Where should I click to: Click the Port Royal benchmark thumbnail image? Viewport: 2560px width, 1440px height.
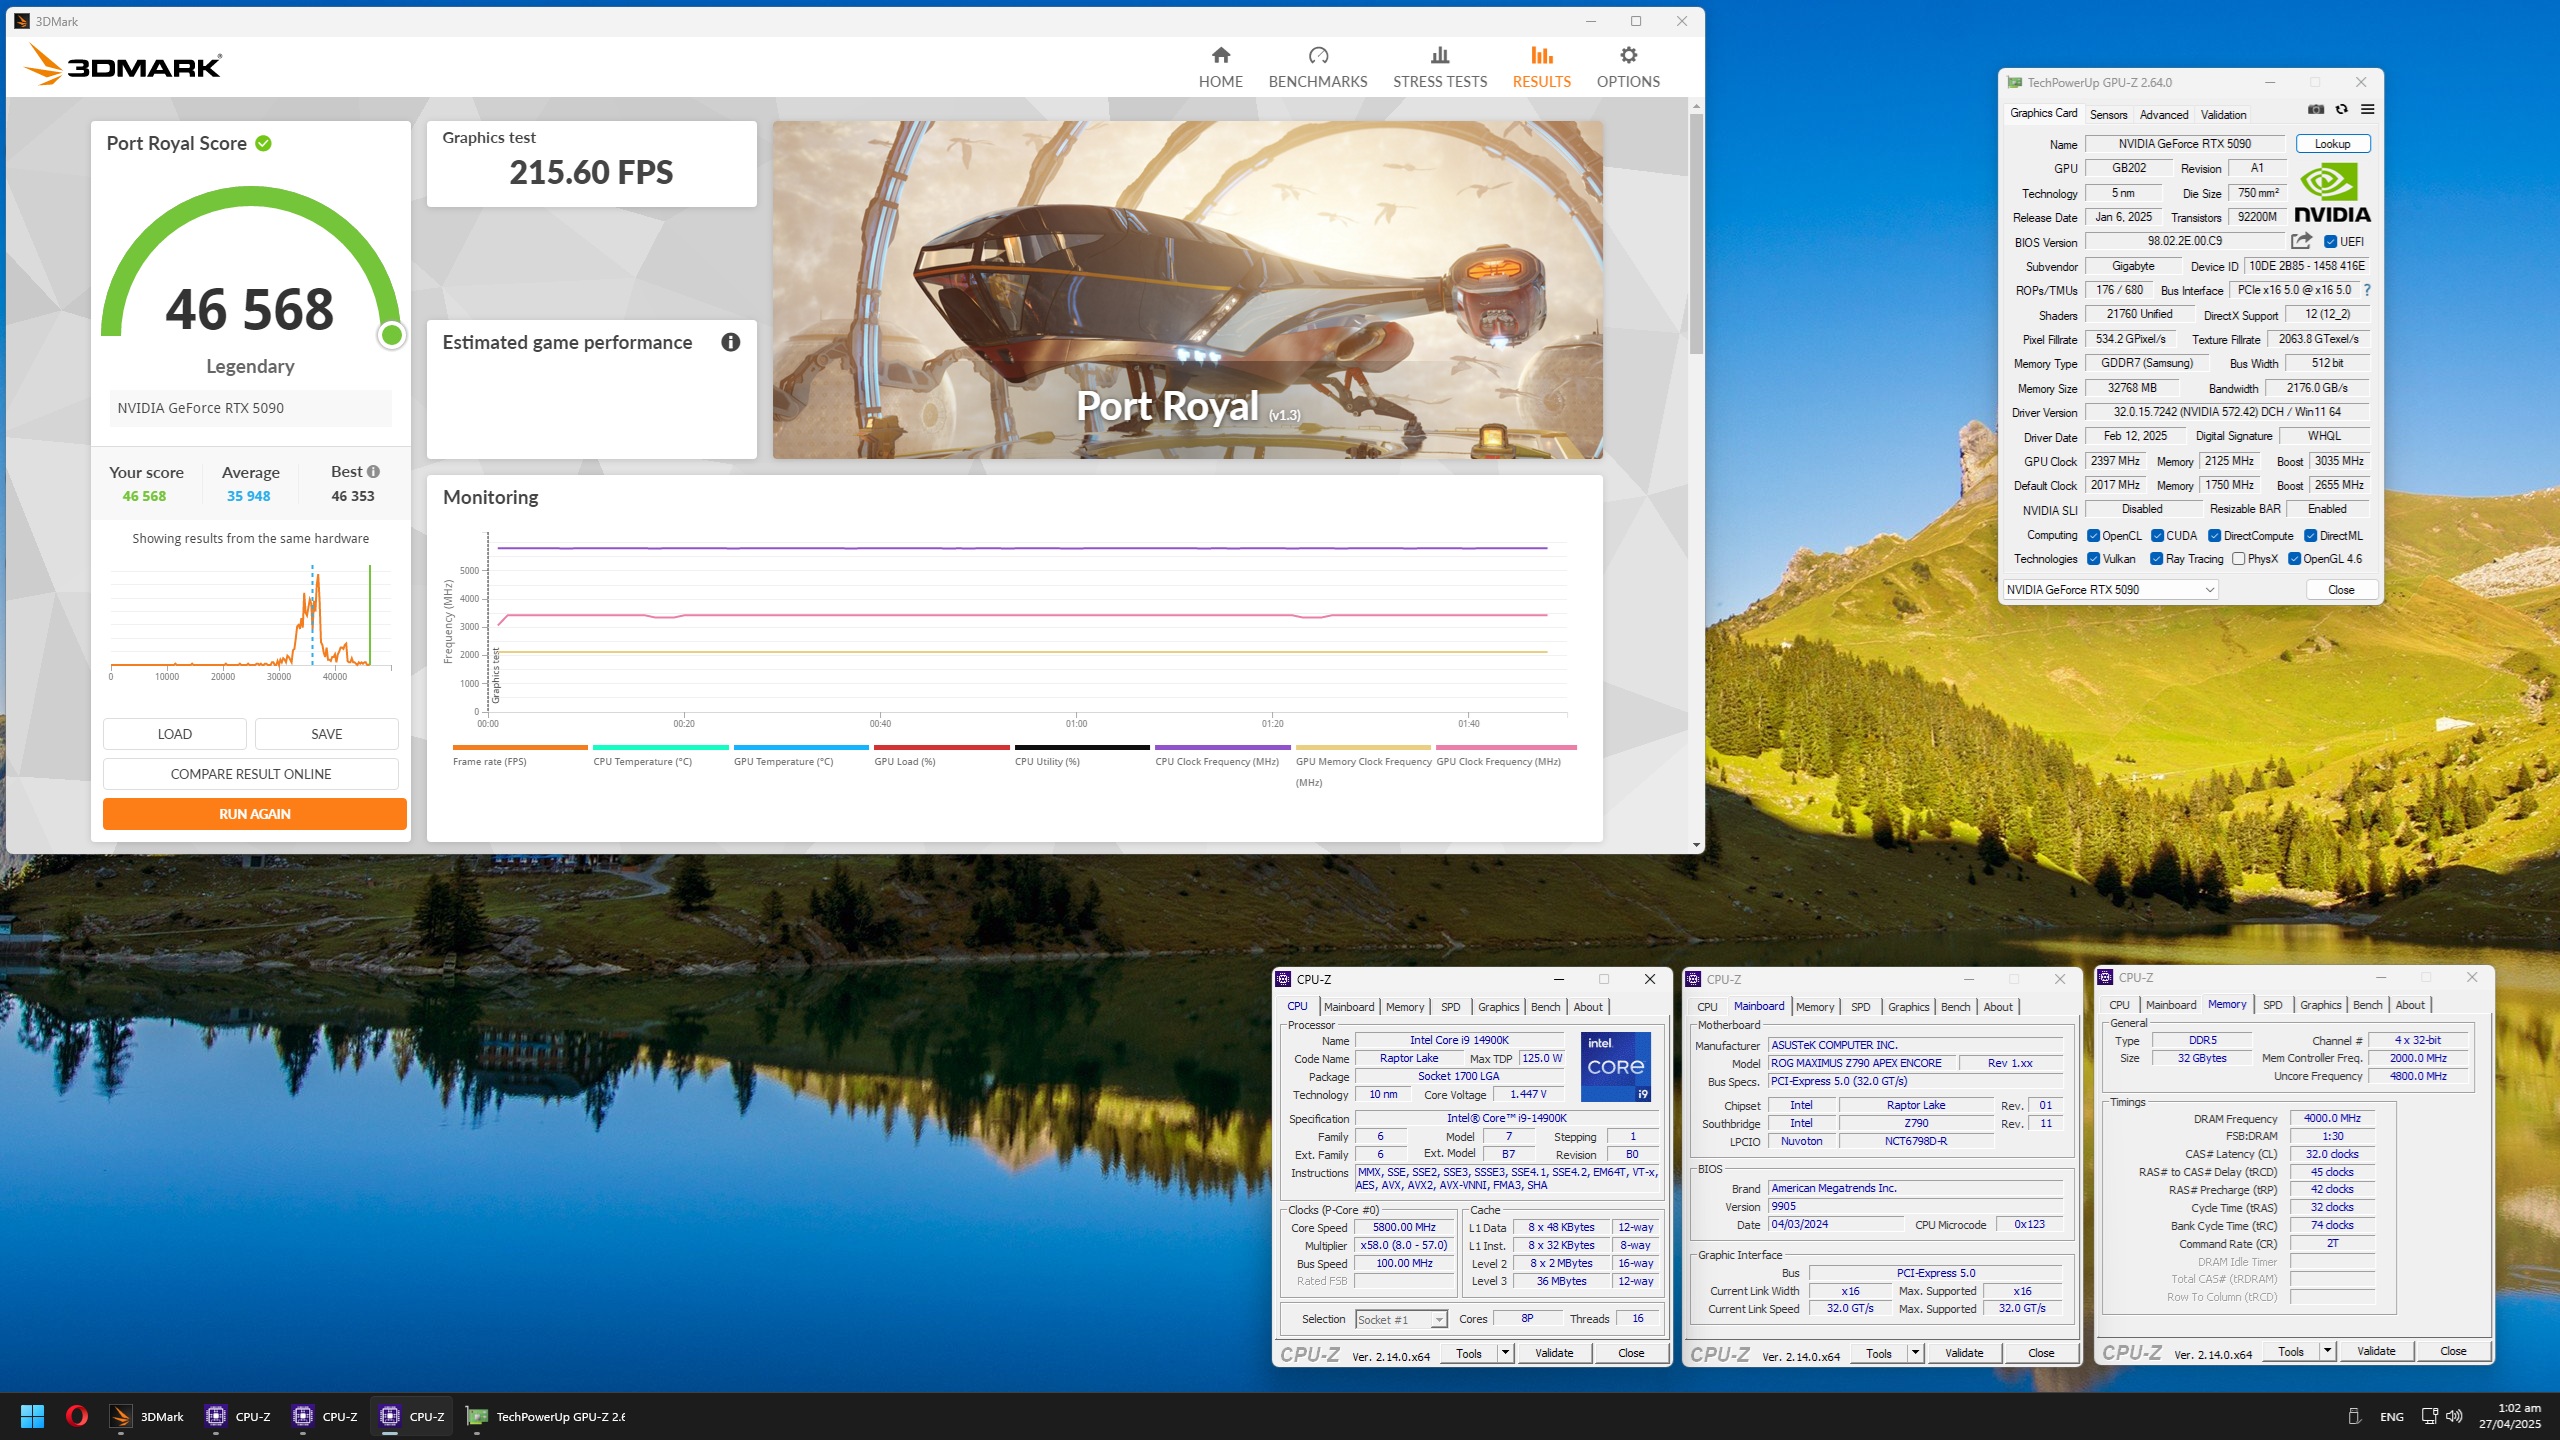tap(1187, 290)
